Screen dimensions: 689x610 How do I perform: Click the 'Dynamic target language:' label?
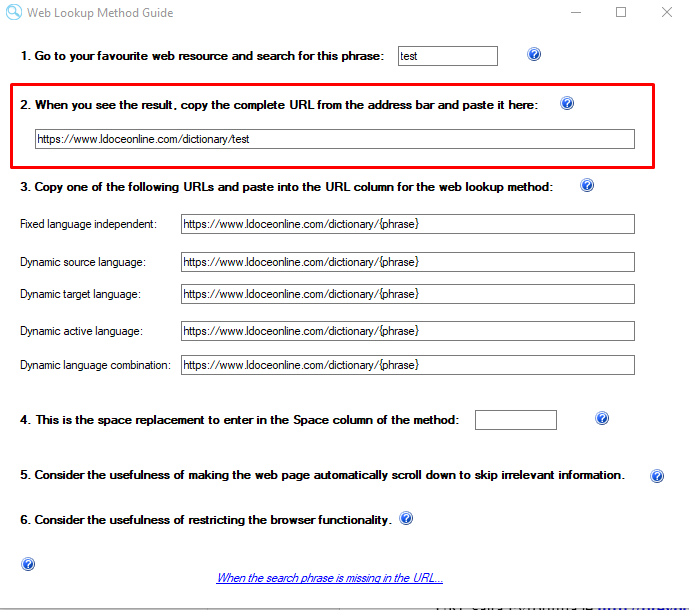[80, 294]
